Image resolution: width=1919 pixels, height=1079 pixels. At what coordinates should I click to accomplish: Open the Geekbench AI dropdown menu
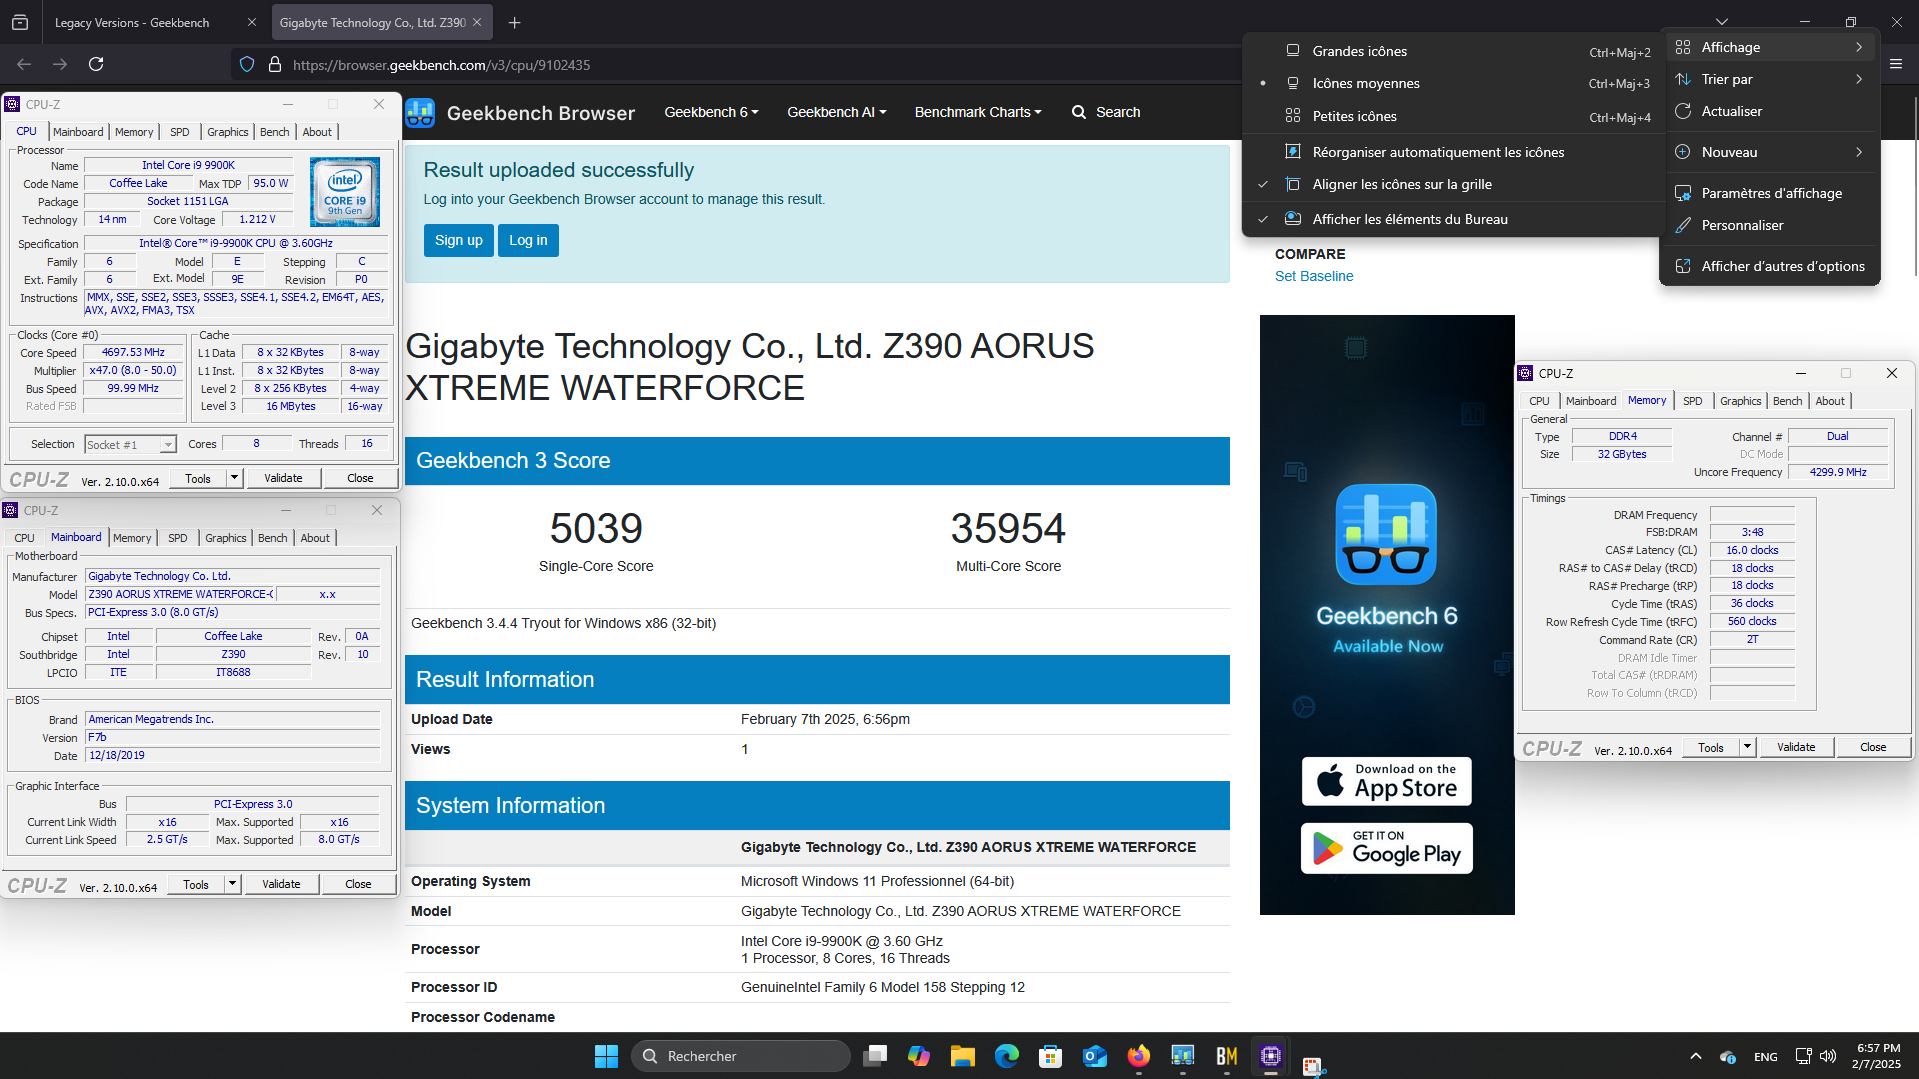coord(836,112)
